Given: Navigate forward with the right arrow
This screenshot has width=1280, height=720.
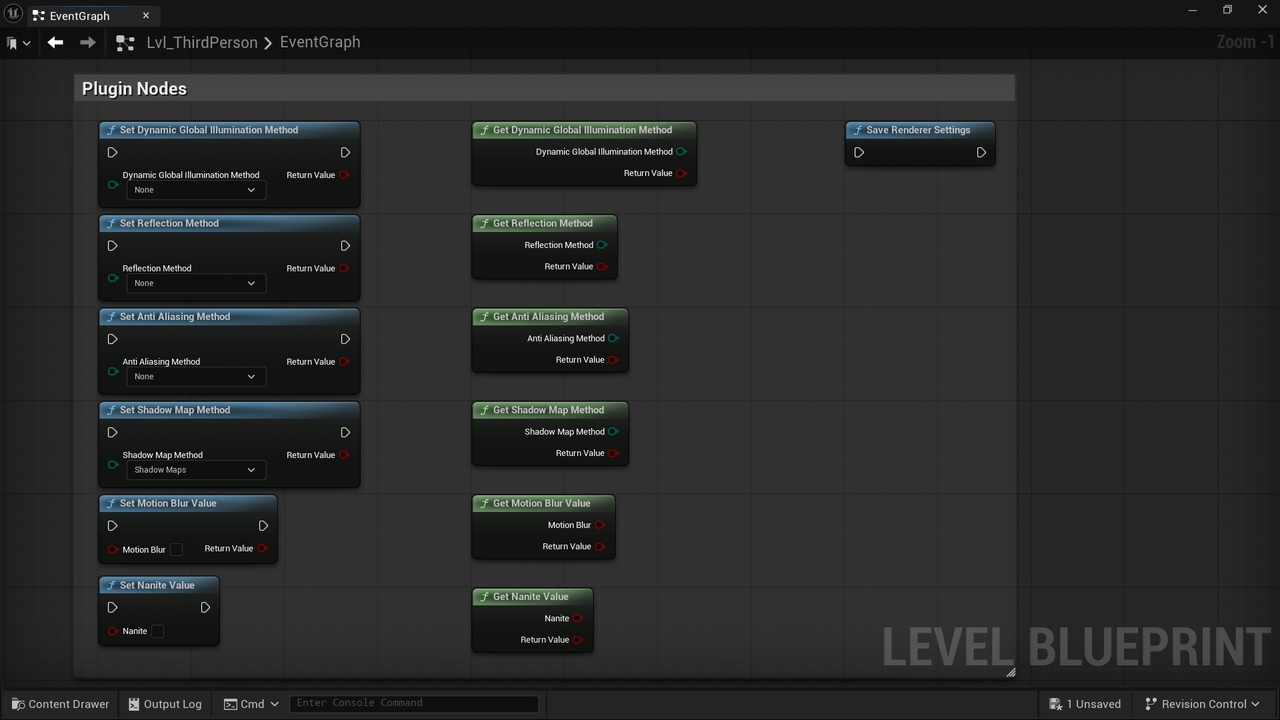Looking at the screenshot, I should pyautogui.click(x=88, y=42).
